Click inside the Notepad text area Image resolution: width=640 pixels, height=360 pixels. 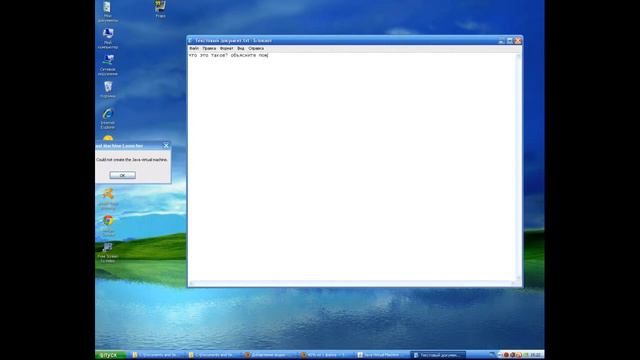click(x=352, y=167)
